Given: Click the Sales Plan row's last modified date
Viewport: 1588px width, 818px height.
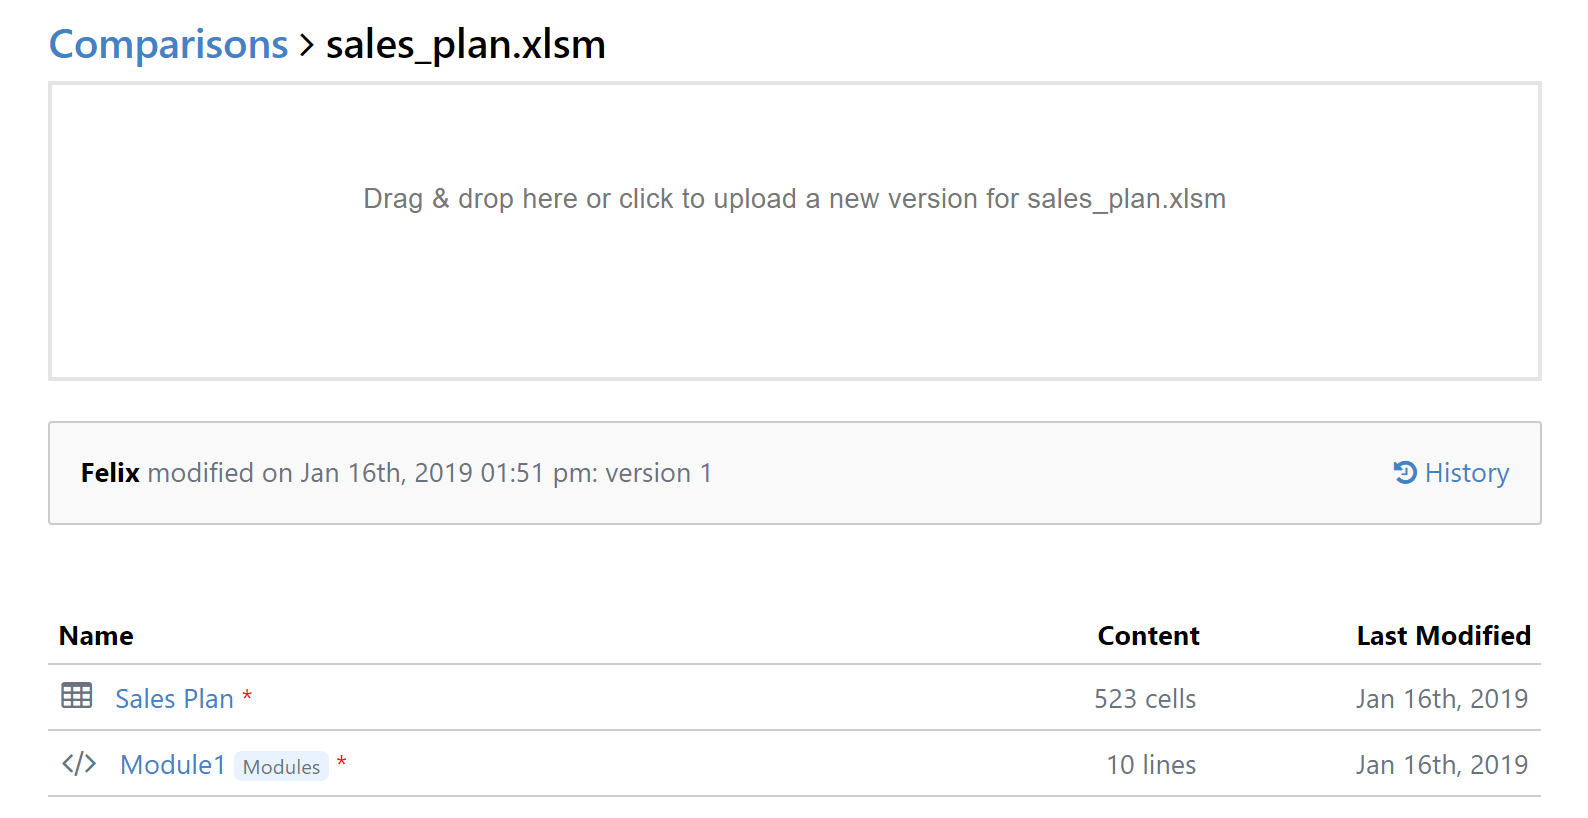Looking at the screenshot, I should 1441,699.
